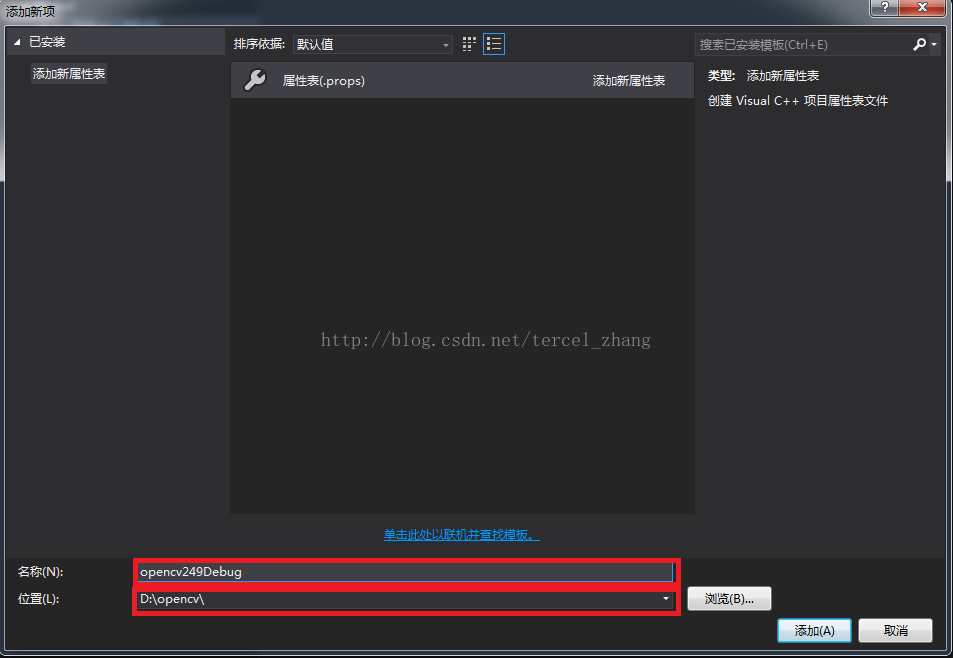The height and width of the screenshot is (658, 953).
Task: Switch to small icons list view
Action: tap(494, 44)
